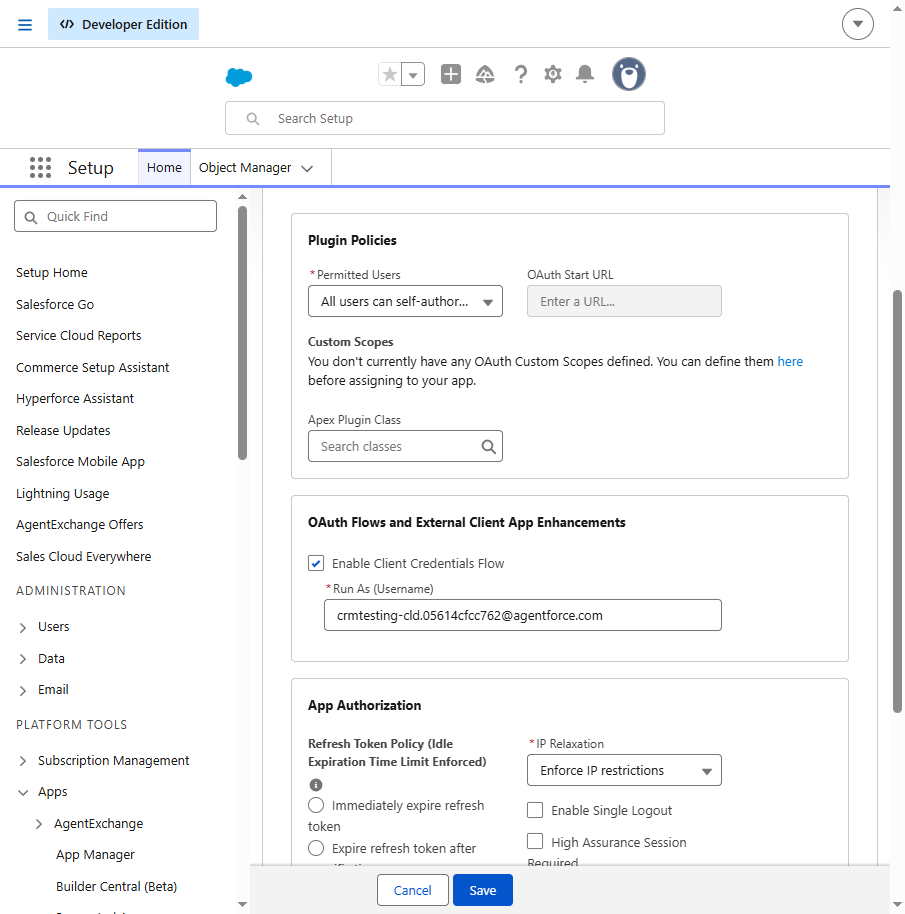Open notifications bell
Viewport: 905px width, 914px height.
point(584,74)
